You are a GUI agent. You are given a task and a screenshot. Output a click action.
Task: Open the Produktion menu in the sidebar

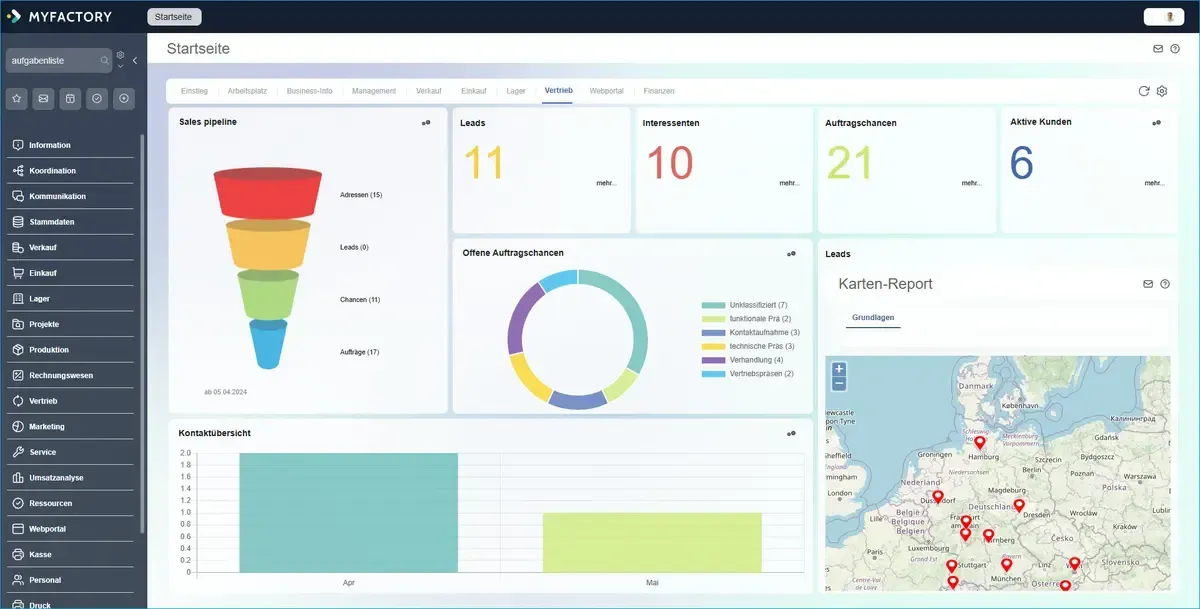coord(49,350)
